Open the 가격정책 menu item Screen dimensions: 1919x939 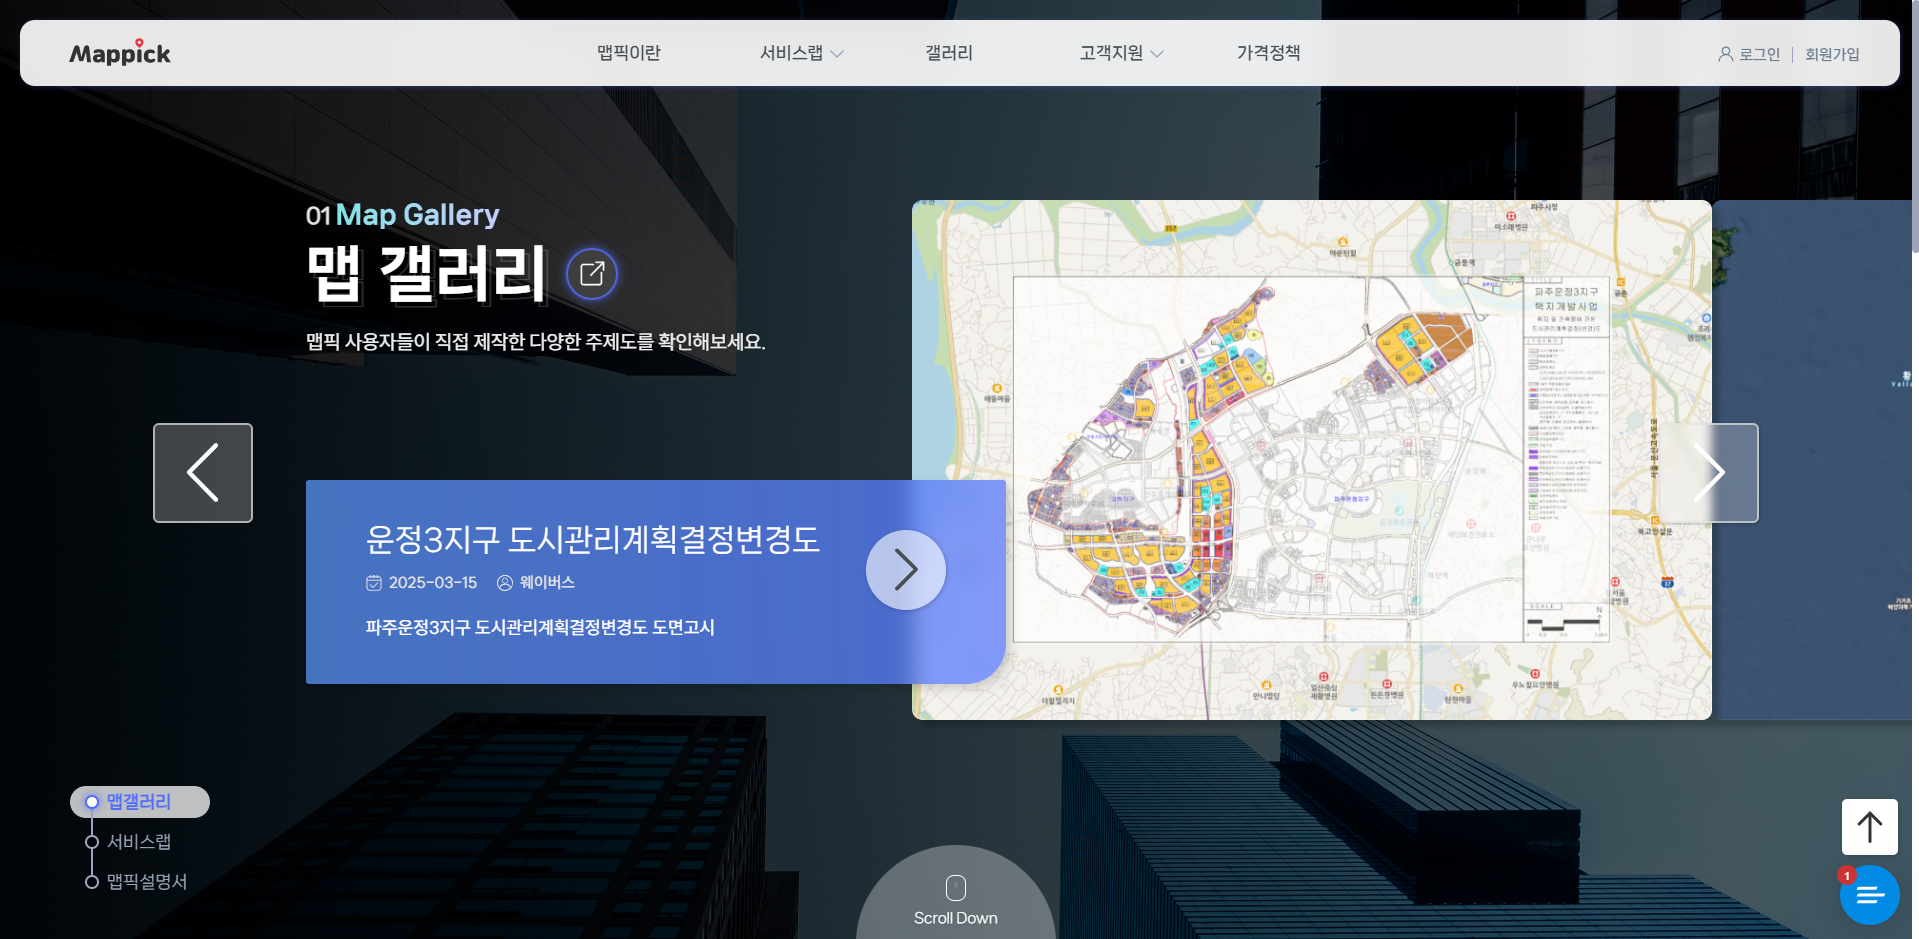coord(1268,53)
